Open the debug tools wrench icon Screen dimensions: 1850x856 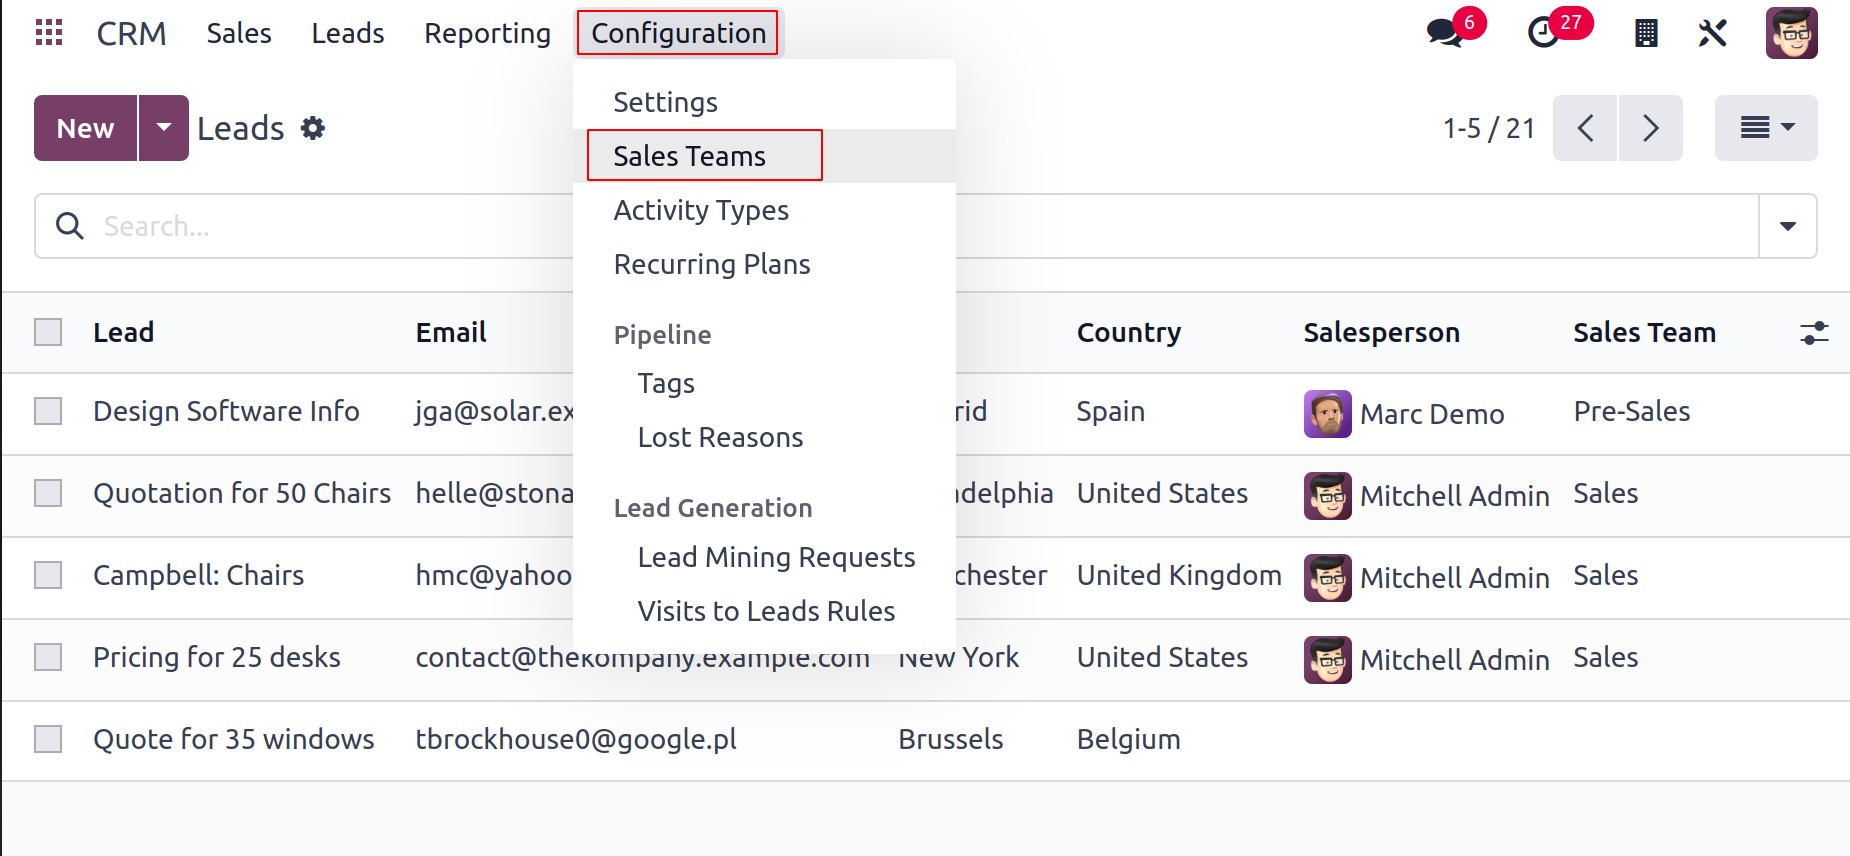tap(1713, 33)
